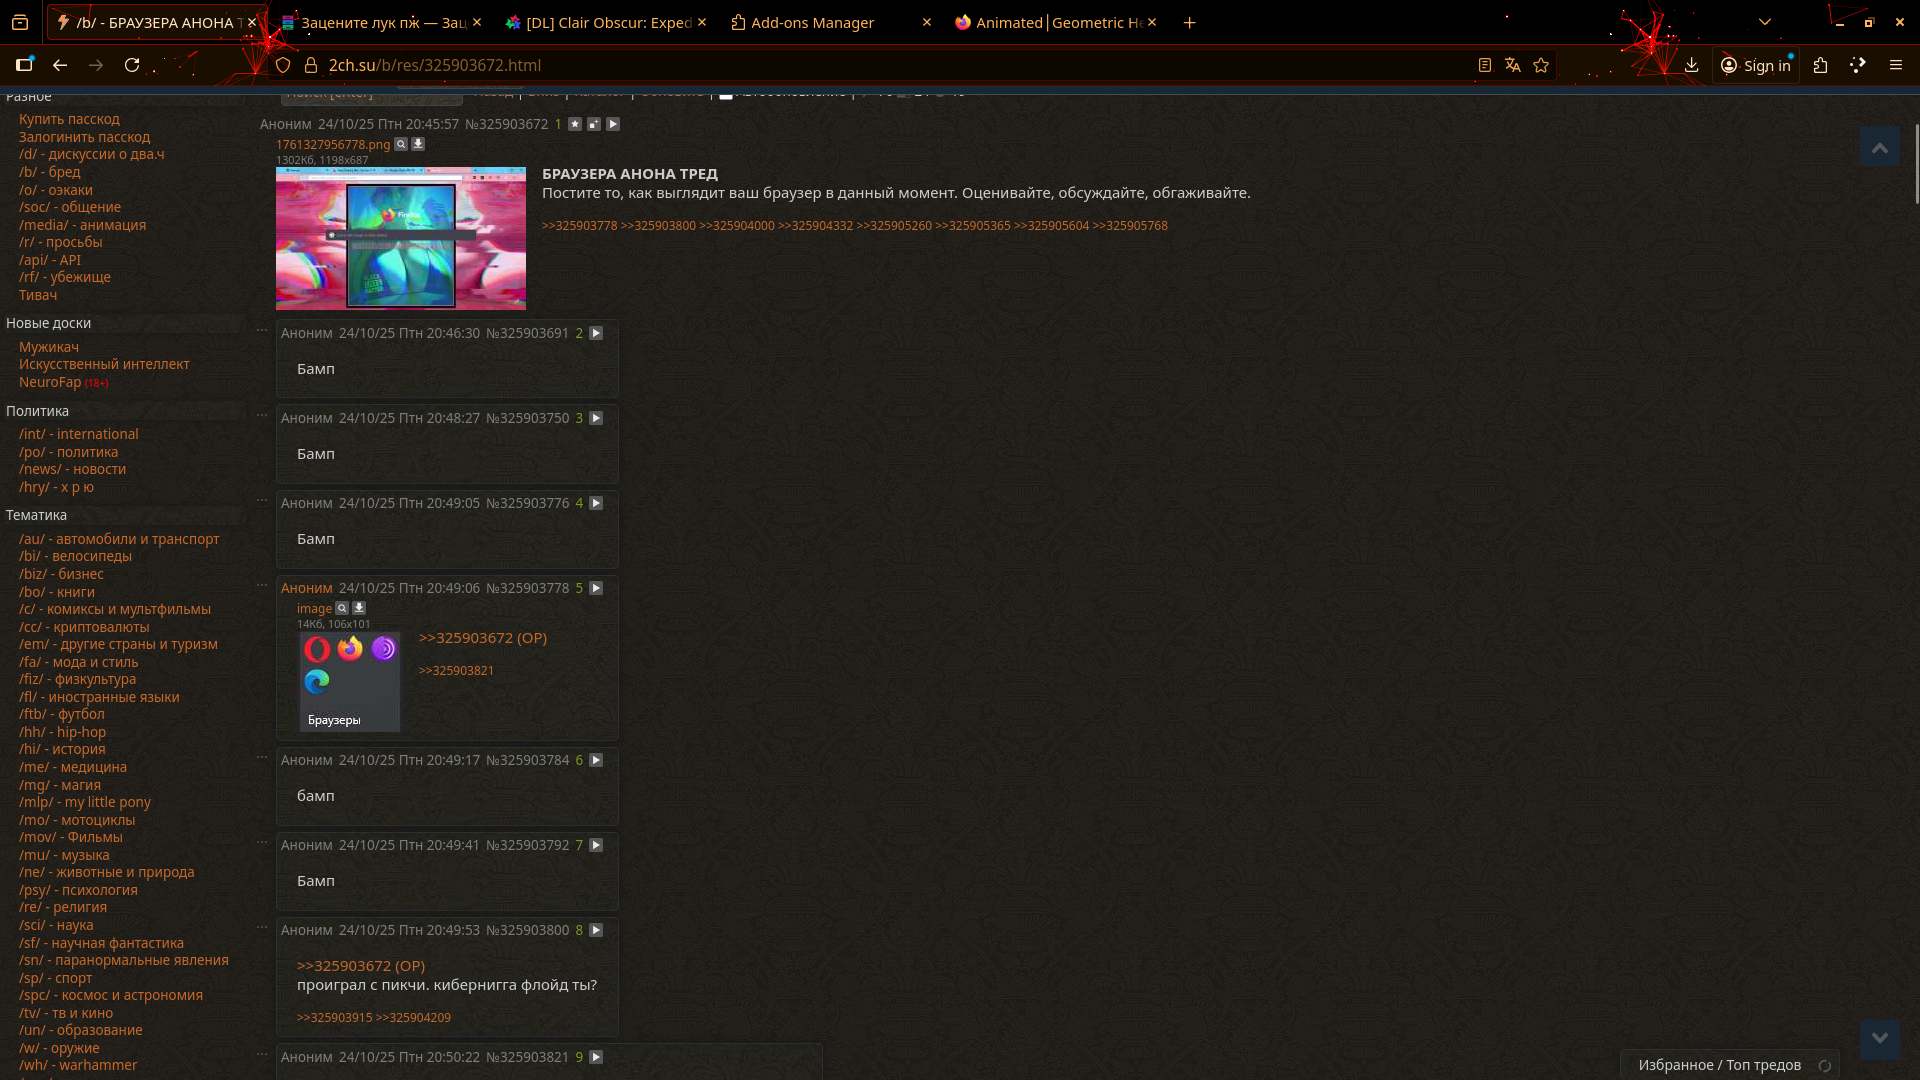Open the downloads panel
The image size is (1920, 1080).
1691,65
